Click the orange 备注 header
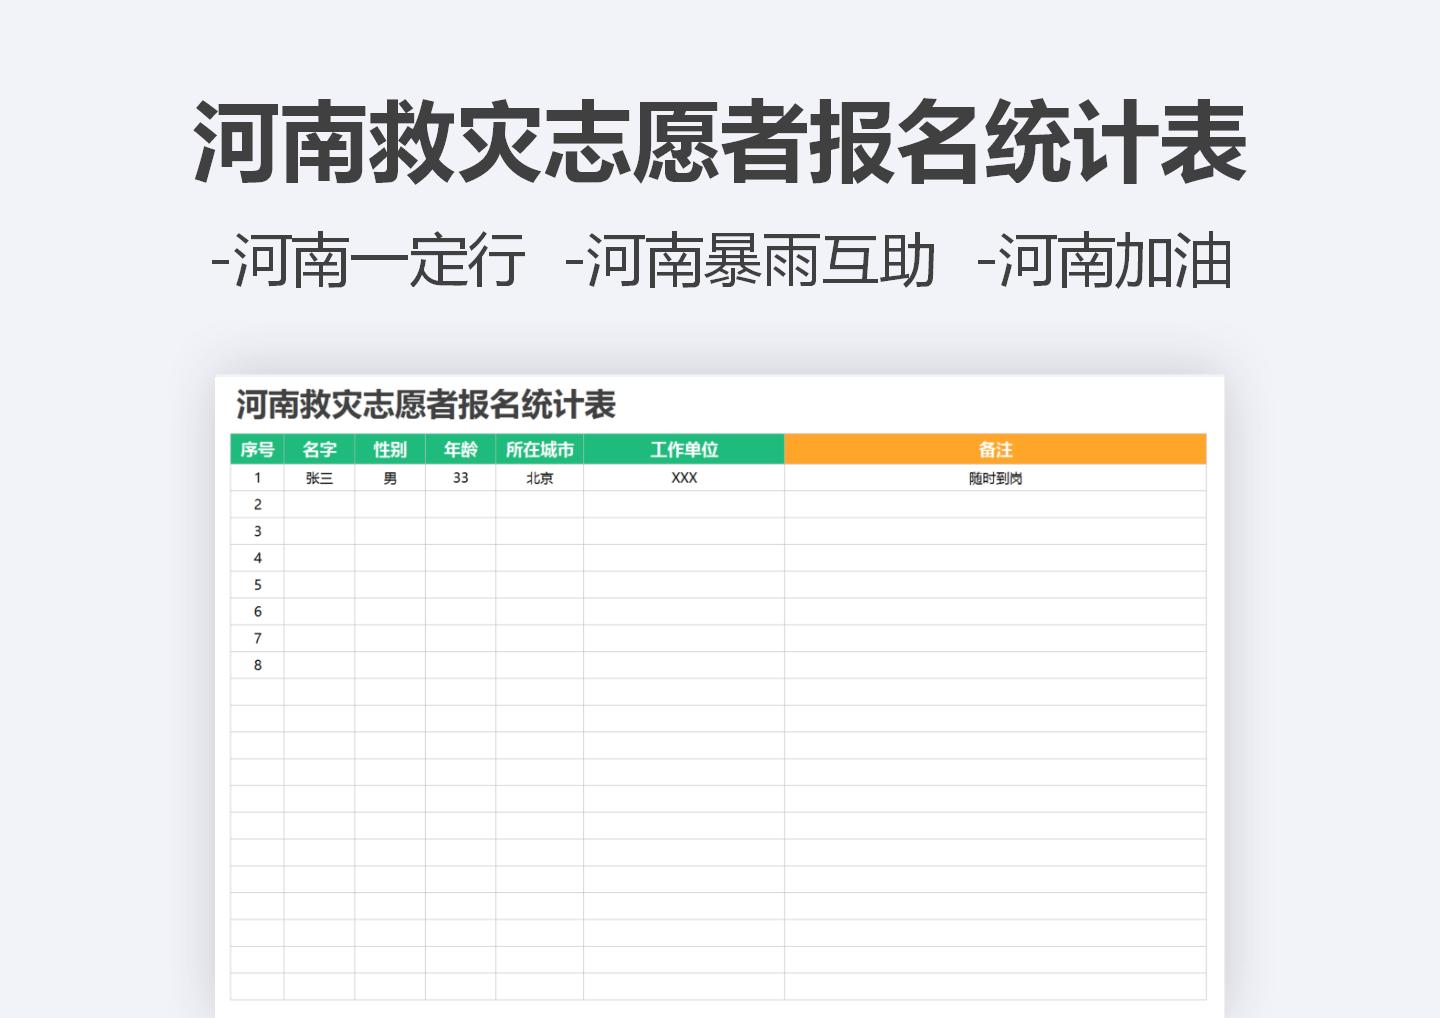1440x1018 pixels. click(995, 450)
